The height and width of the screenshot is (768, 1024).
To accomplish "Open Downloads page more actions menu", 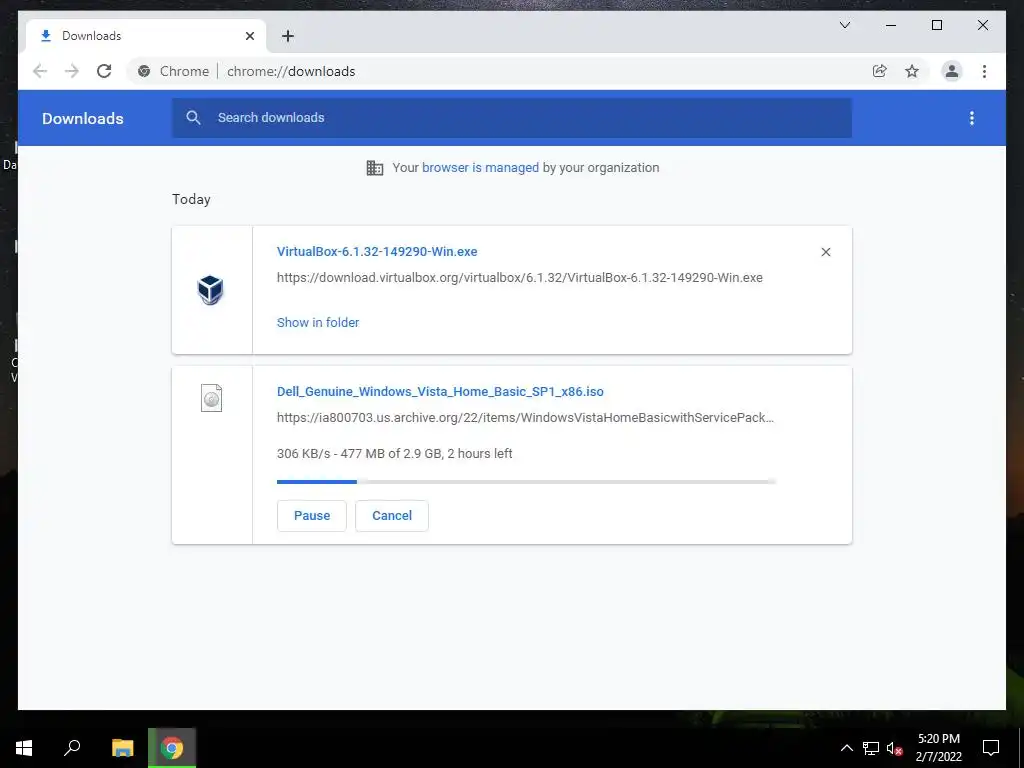I will 972,118.
